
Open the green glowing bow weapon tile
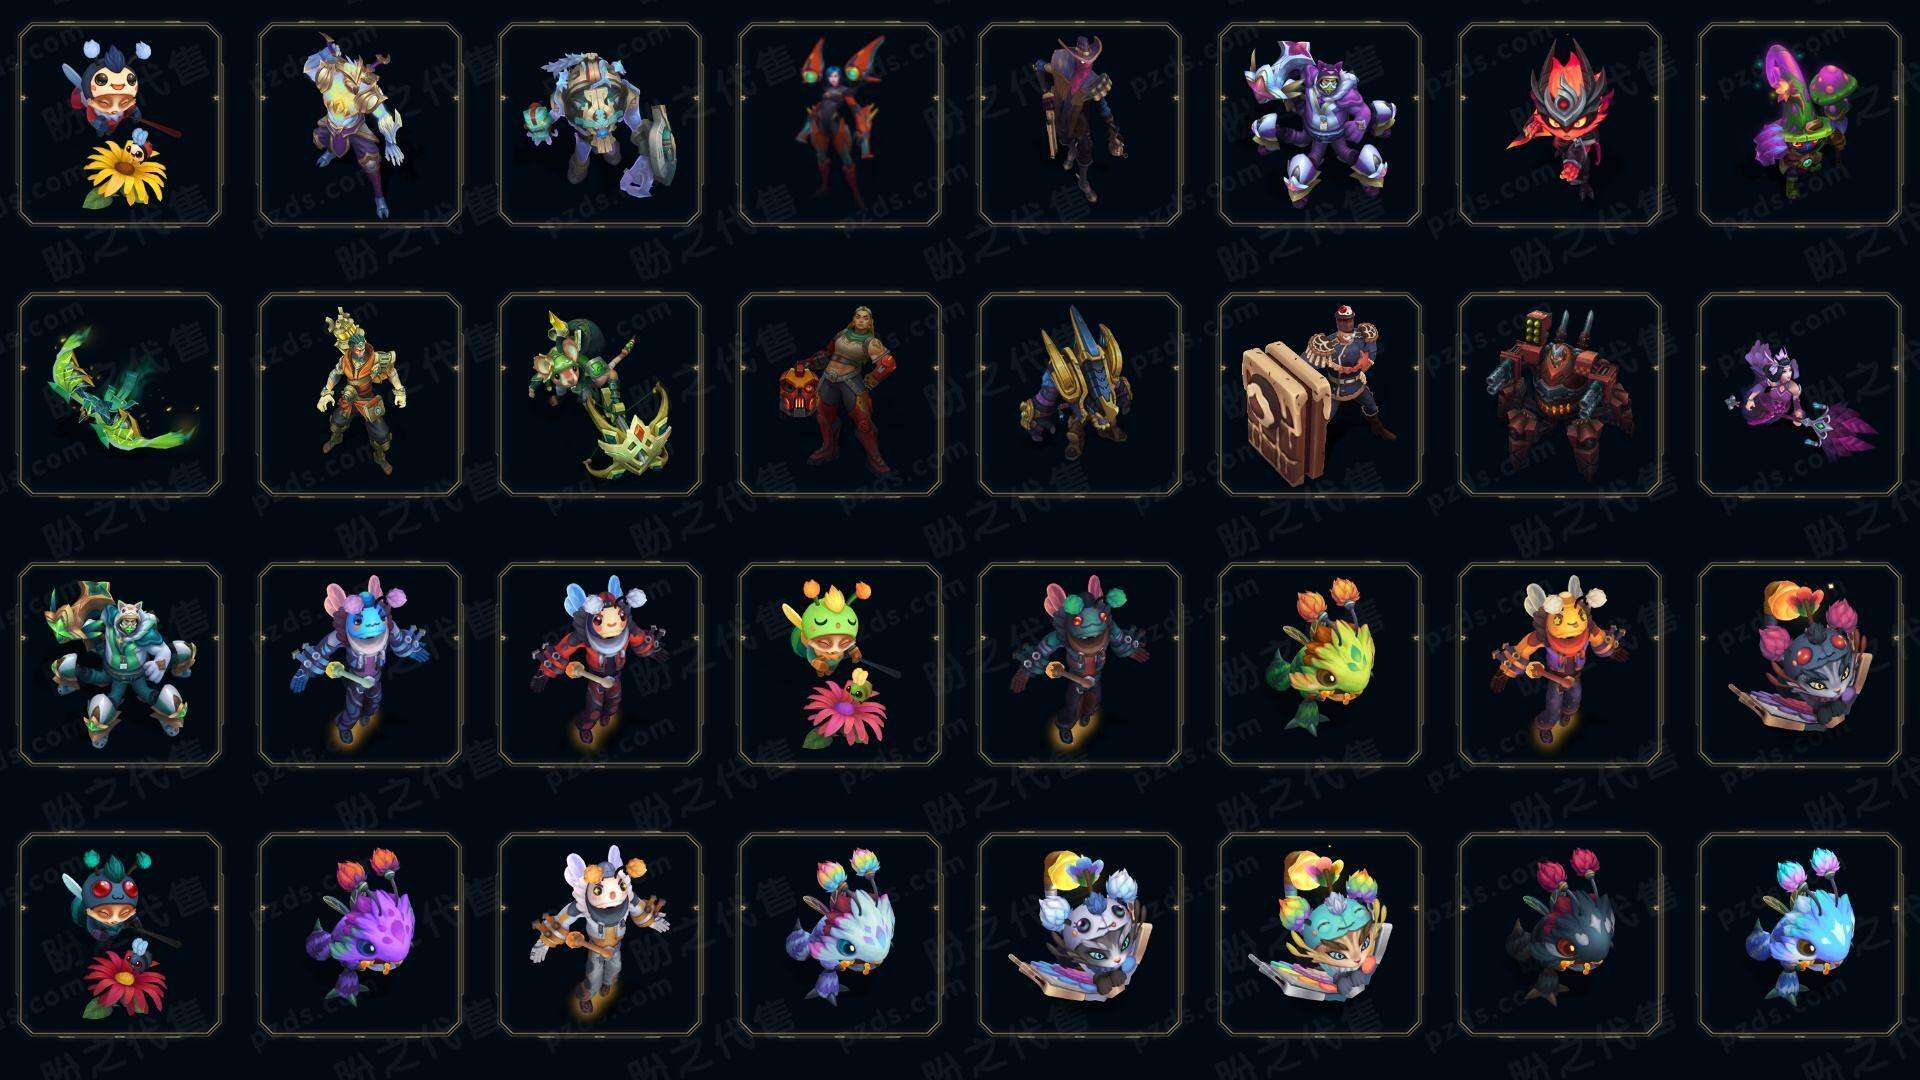coord(120,394)
